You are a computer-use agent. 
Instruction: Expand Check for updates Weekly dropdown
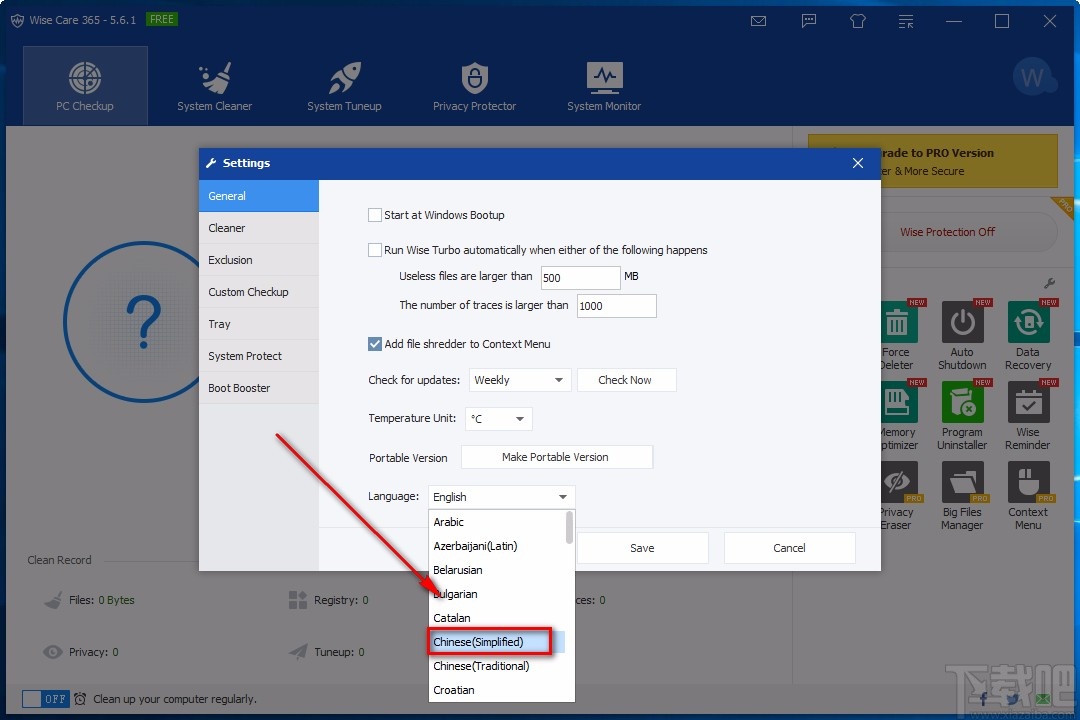tap(520, 380)
